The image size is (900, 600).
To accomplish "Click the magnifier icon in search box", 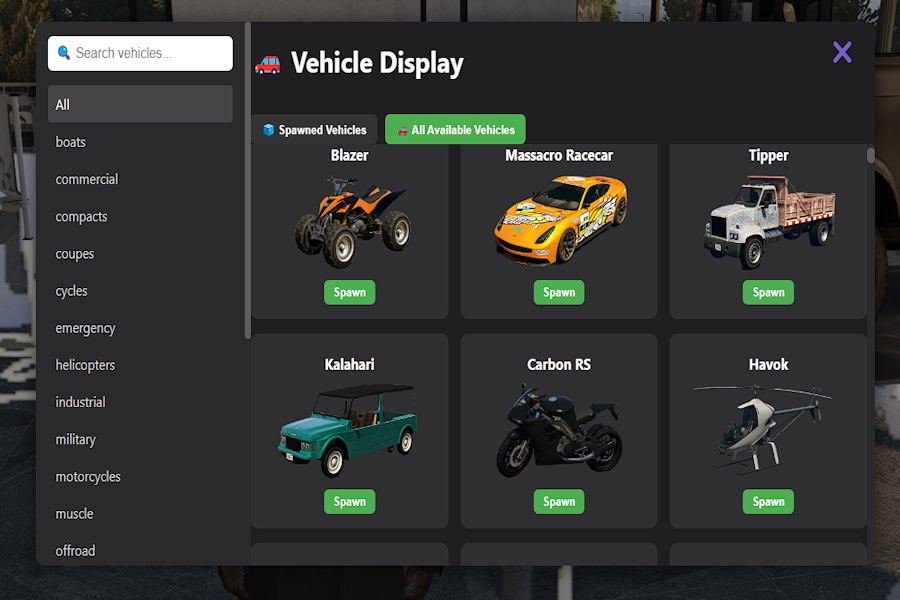I will pyautogui.click(x=64, y=53).
